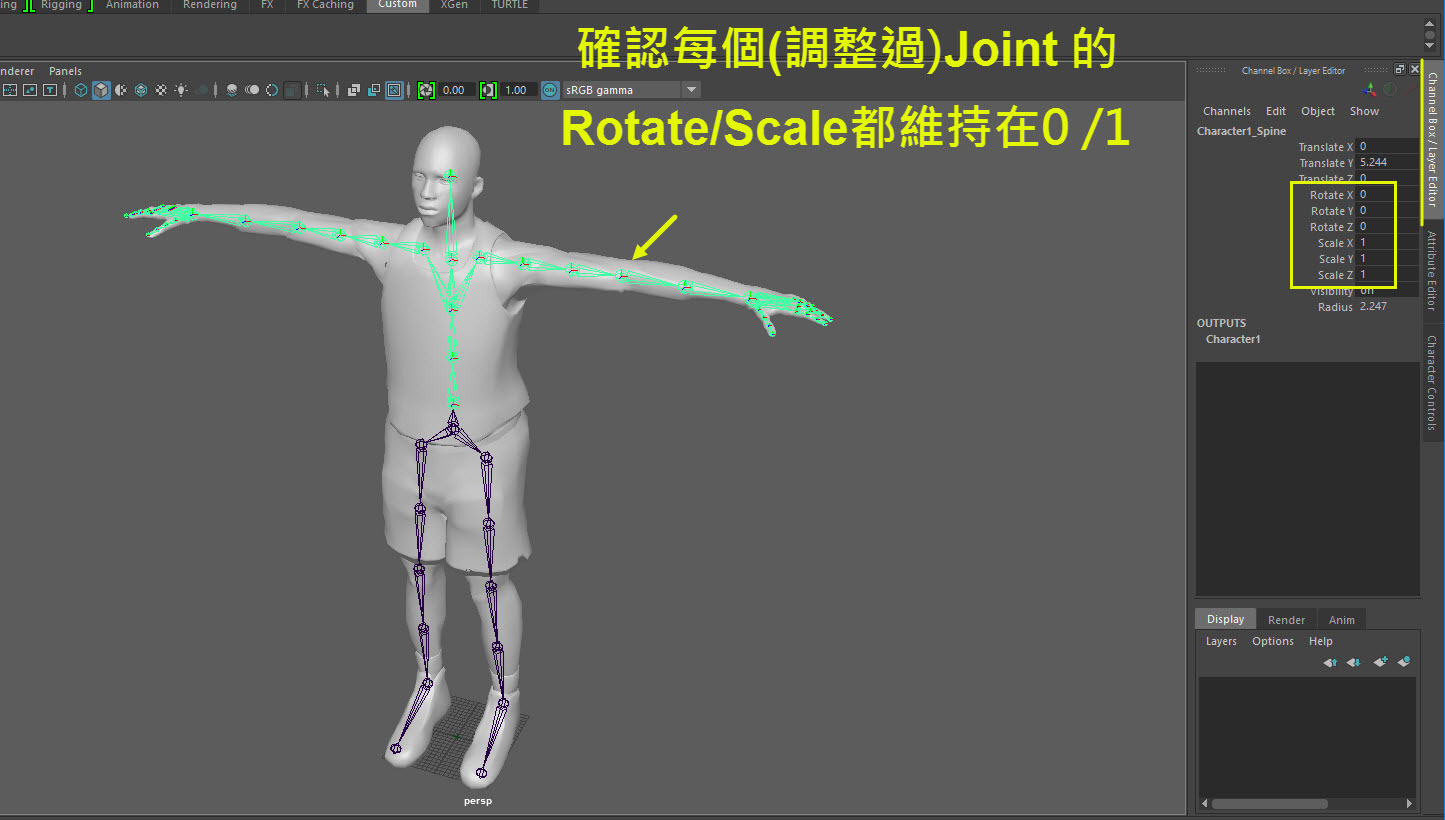Toggle motion blur icon

click(x=252, y=90)
